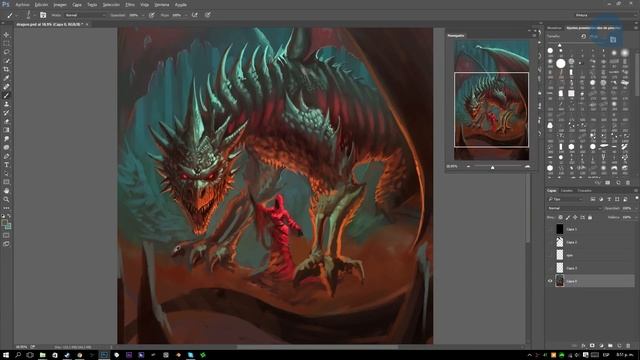Viewport: 640px width, 360px height.
Task: Click the foreground color swatch
Action: coord(4,223)
